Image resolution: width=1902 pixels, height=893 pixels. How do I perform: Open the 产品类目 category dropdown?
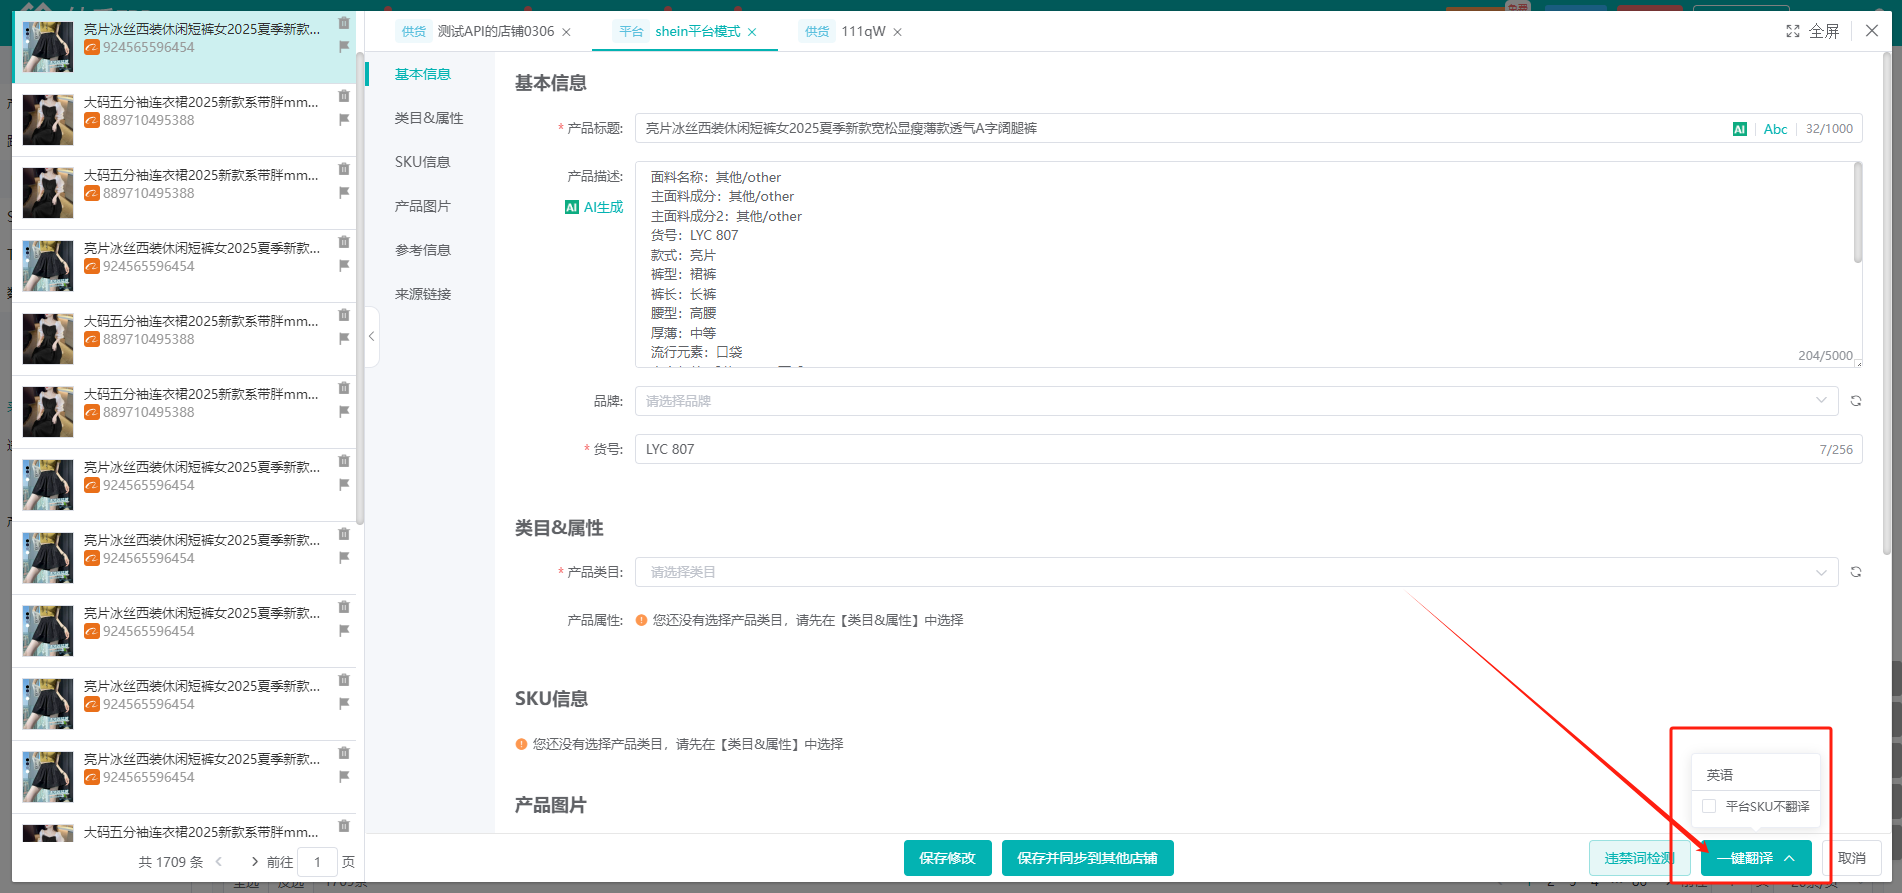[x=1236, y=572]
